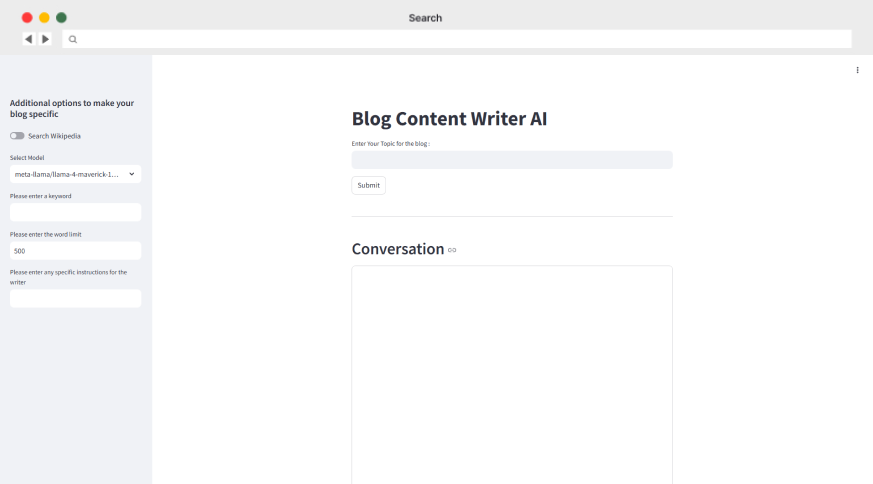Click the specific instructions input box
Image resolution: width=873 pixels, height=484 pixels.
[x=75, y=298]
